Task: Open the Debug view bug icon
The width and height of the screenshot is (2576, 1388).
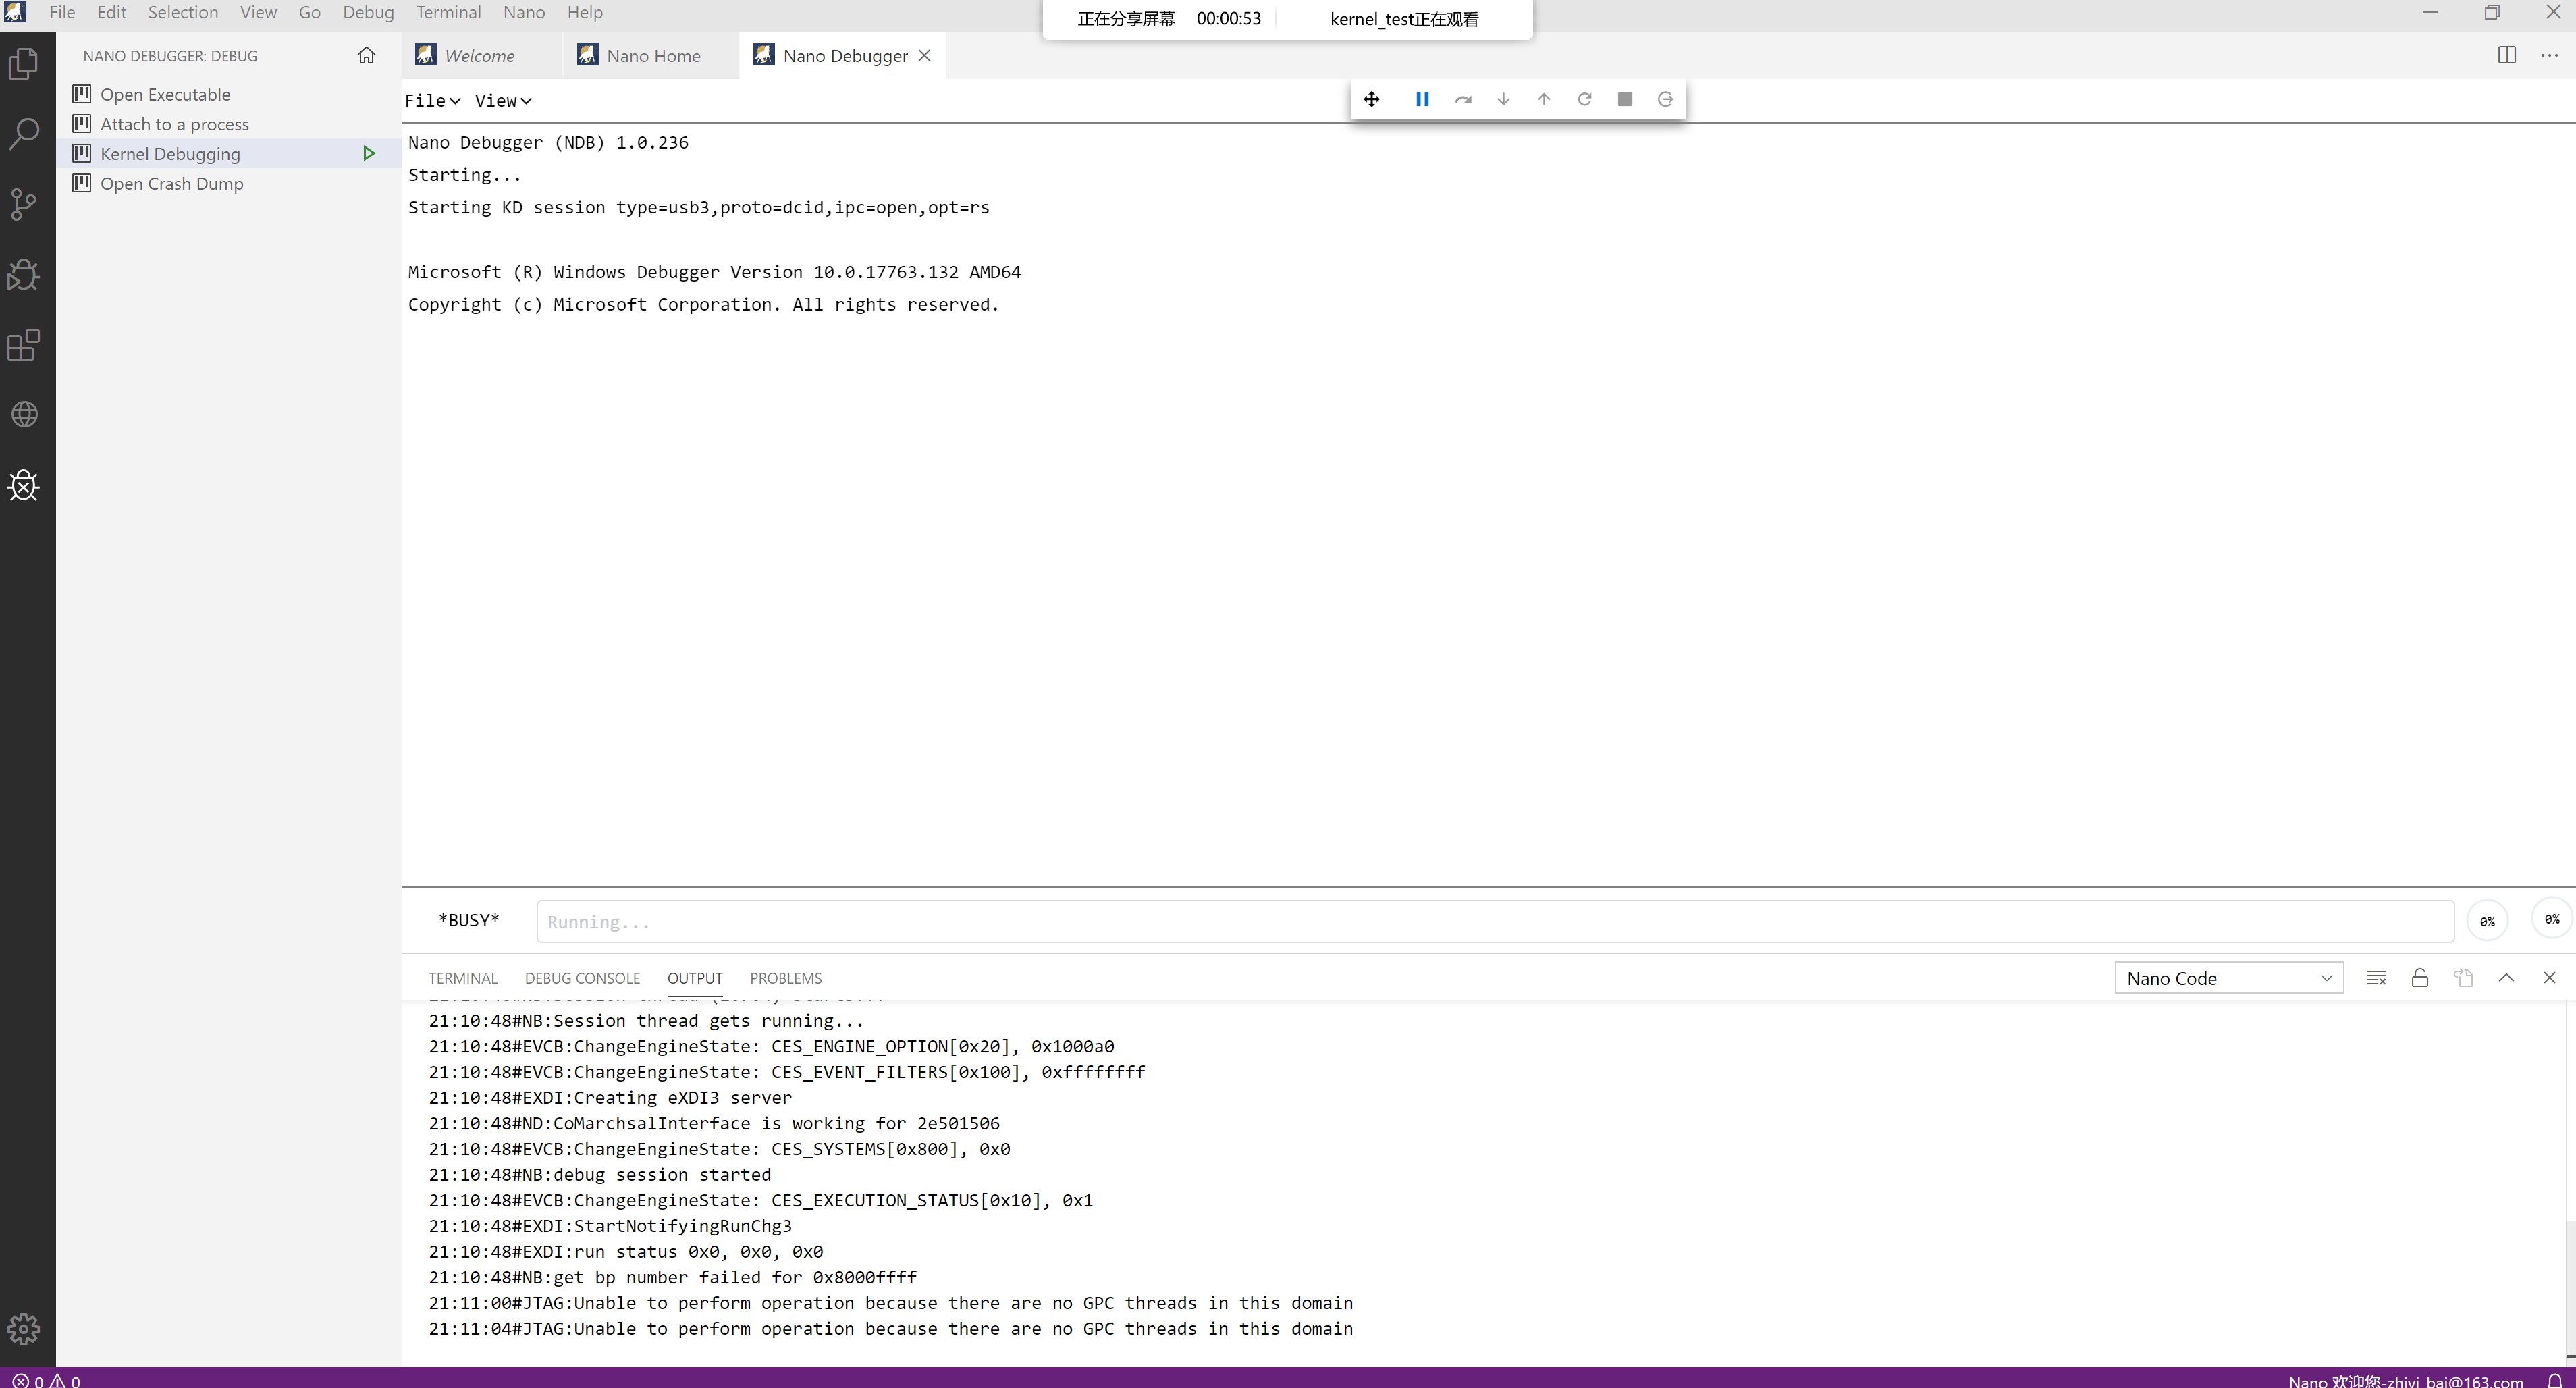Action: [x=24, y=274]
